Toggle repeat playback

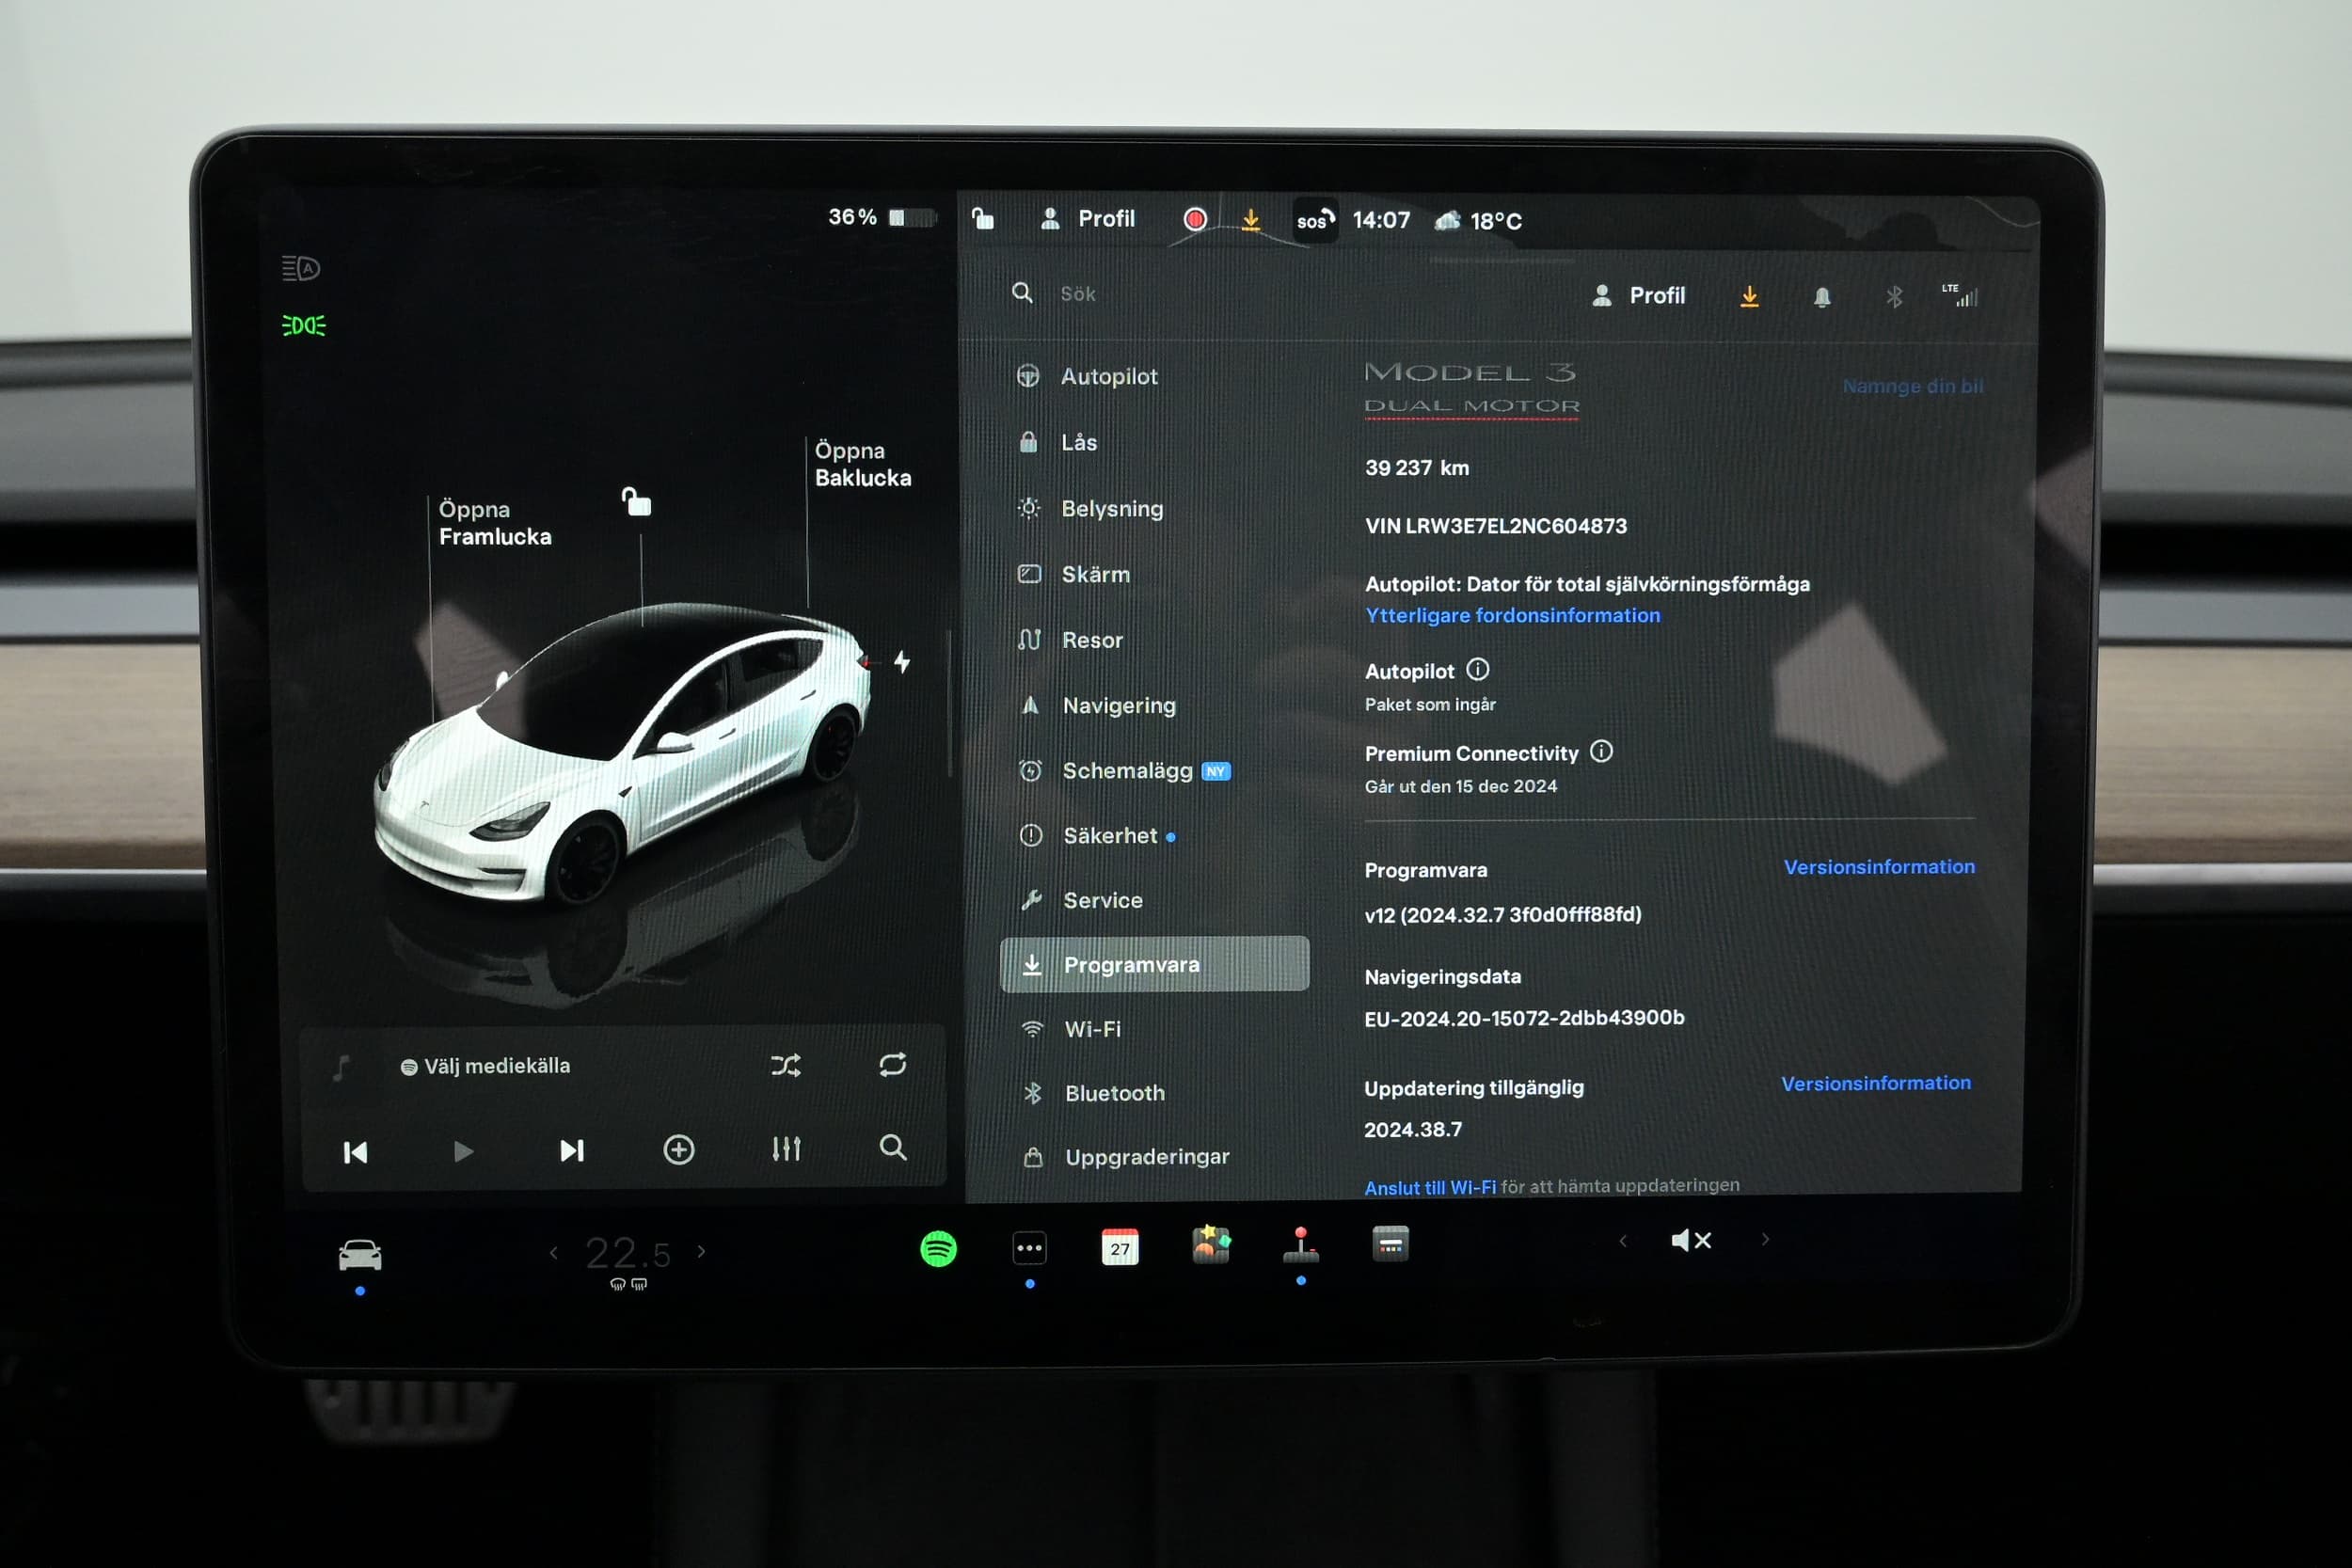(x=892, y=1064)
